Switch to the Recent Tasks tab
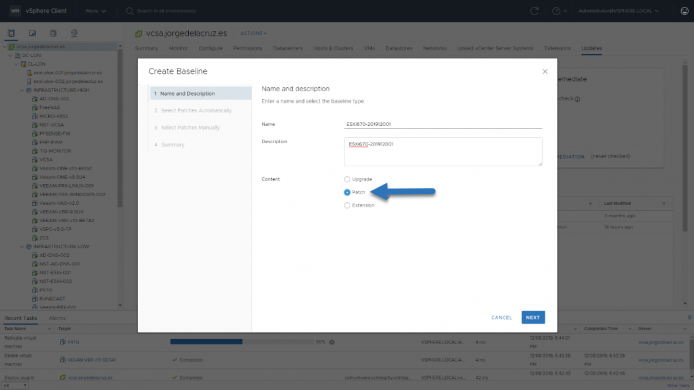Screen dimensions: 694x390 (x=20, y=318)
